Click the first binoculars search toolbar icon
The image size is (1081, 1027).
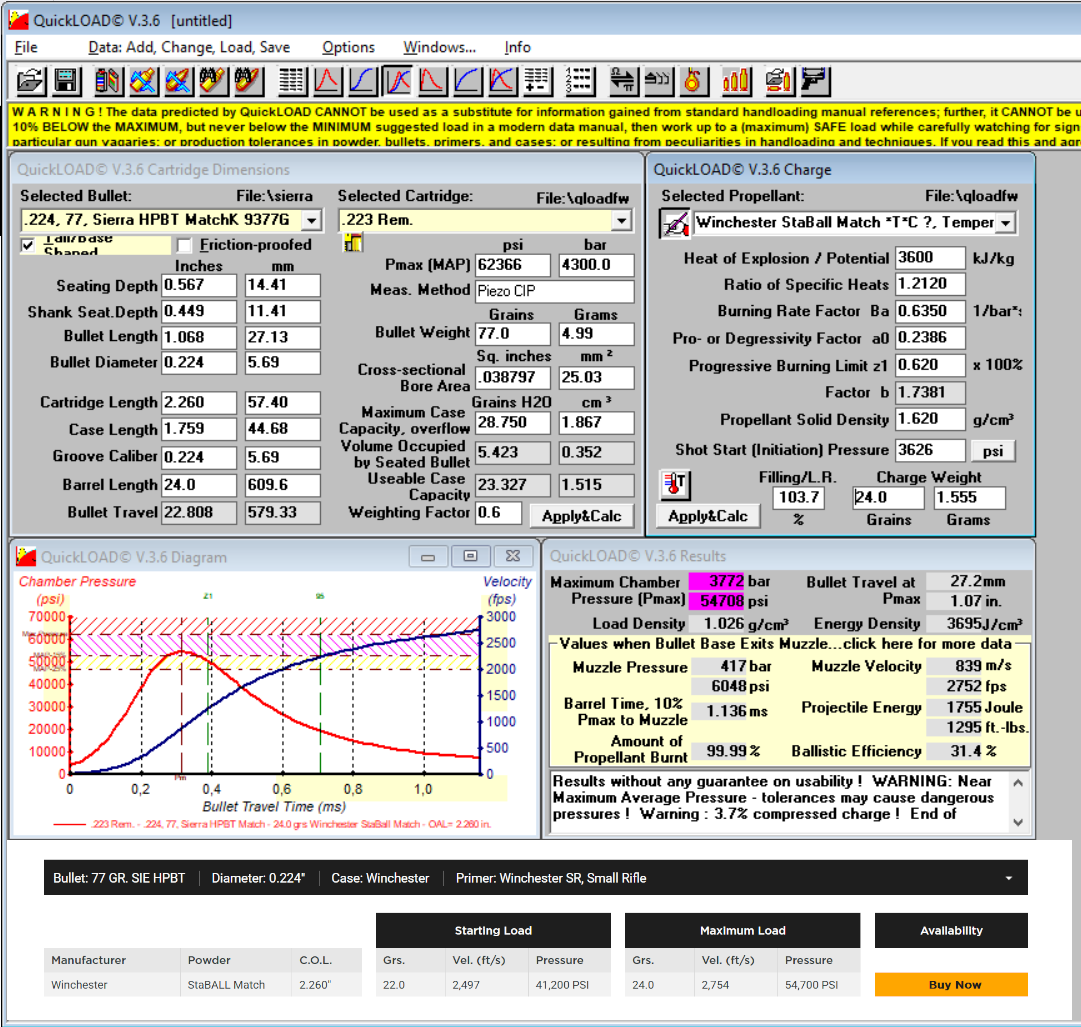tap(213, 81)
